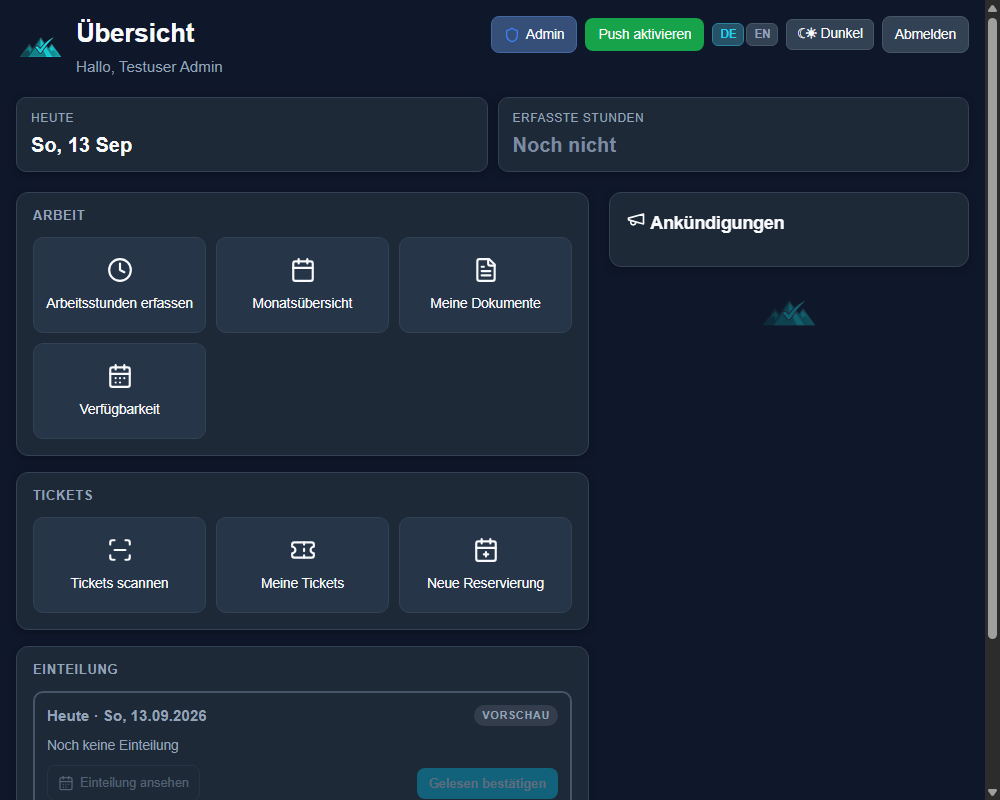Enable push via Push aktivieren
1000x800 pixels.
pyautogui.click(x=644, y=34)
